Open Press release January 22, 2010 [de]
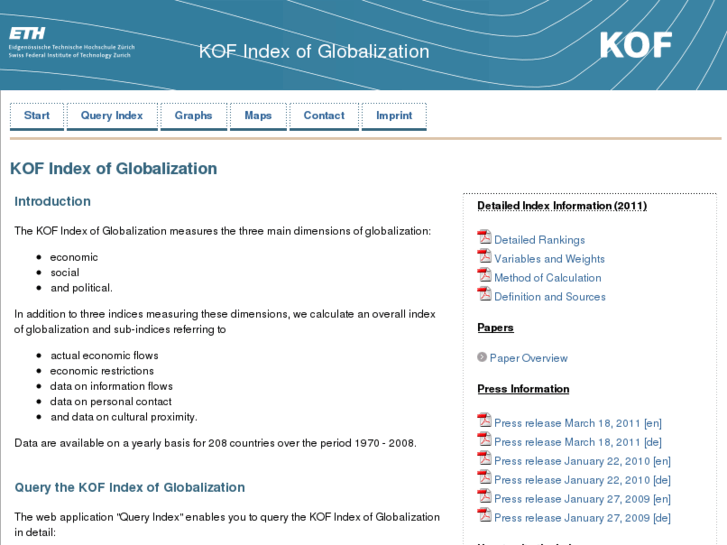The width and height of the screenshot is (727, 545). coord(582,481)
